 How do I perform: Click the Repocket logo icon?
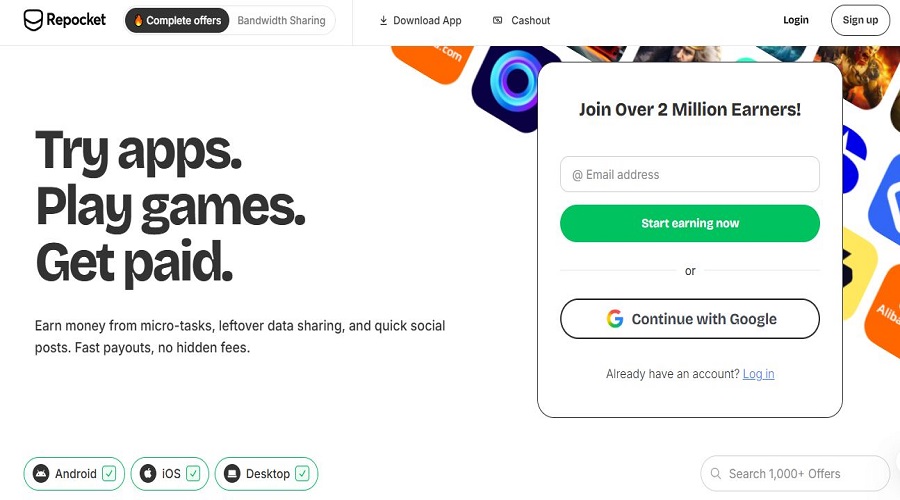(33, 20)
